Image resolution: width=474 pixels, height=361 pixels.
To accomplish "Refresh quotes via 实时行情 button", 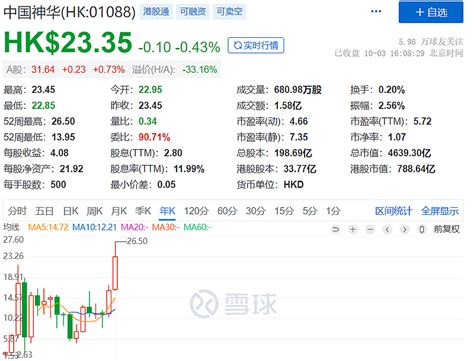I will pyautogui.click(x=256, y=45).
